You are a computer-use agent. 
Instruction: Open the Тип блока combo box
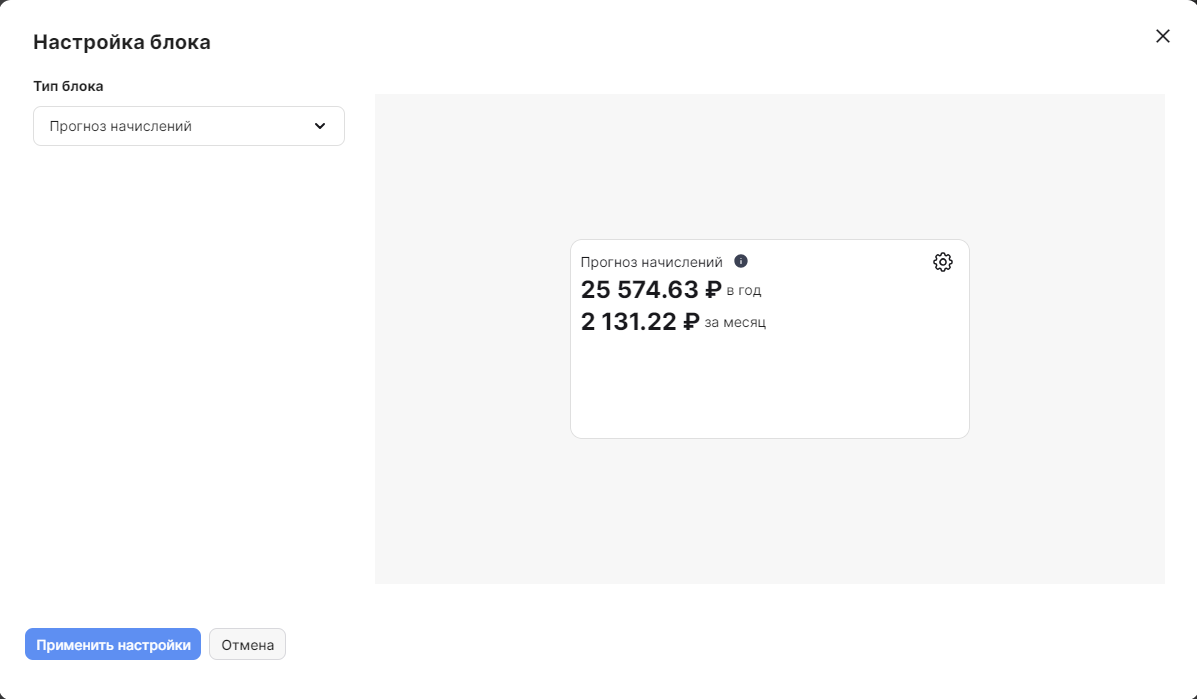click(188, 126)
